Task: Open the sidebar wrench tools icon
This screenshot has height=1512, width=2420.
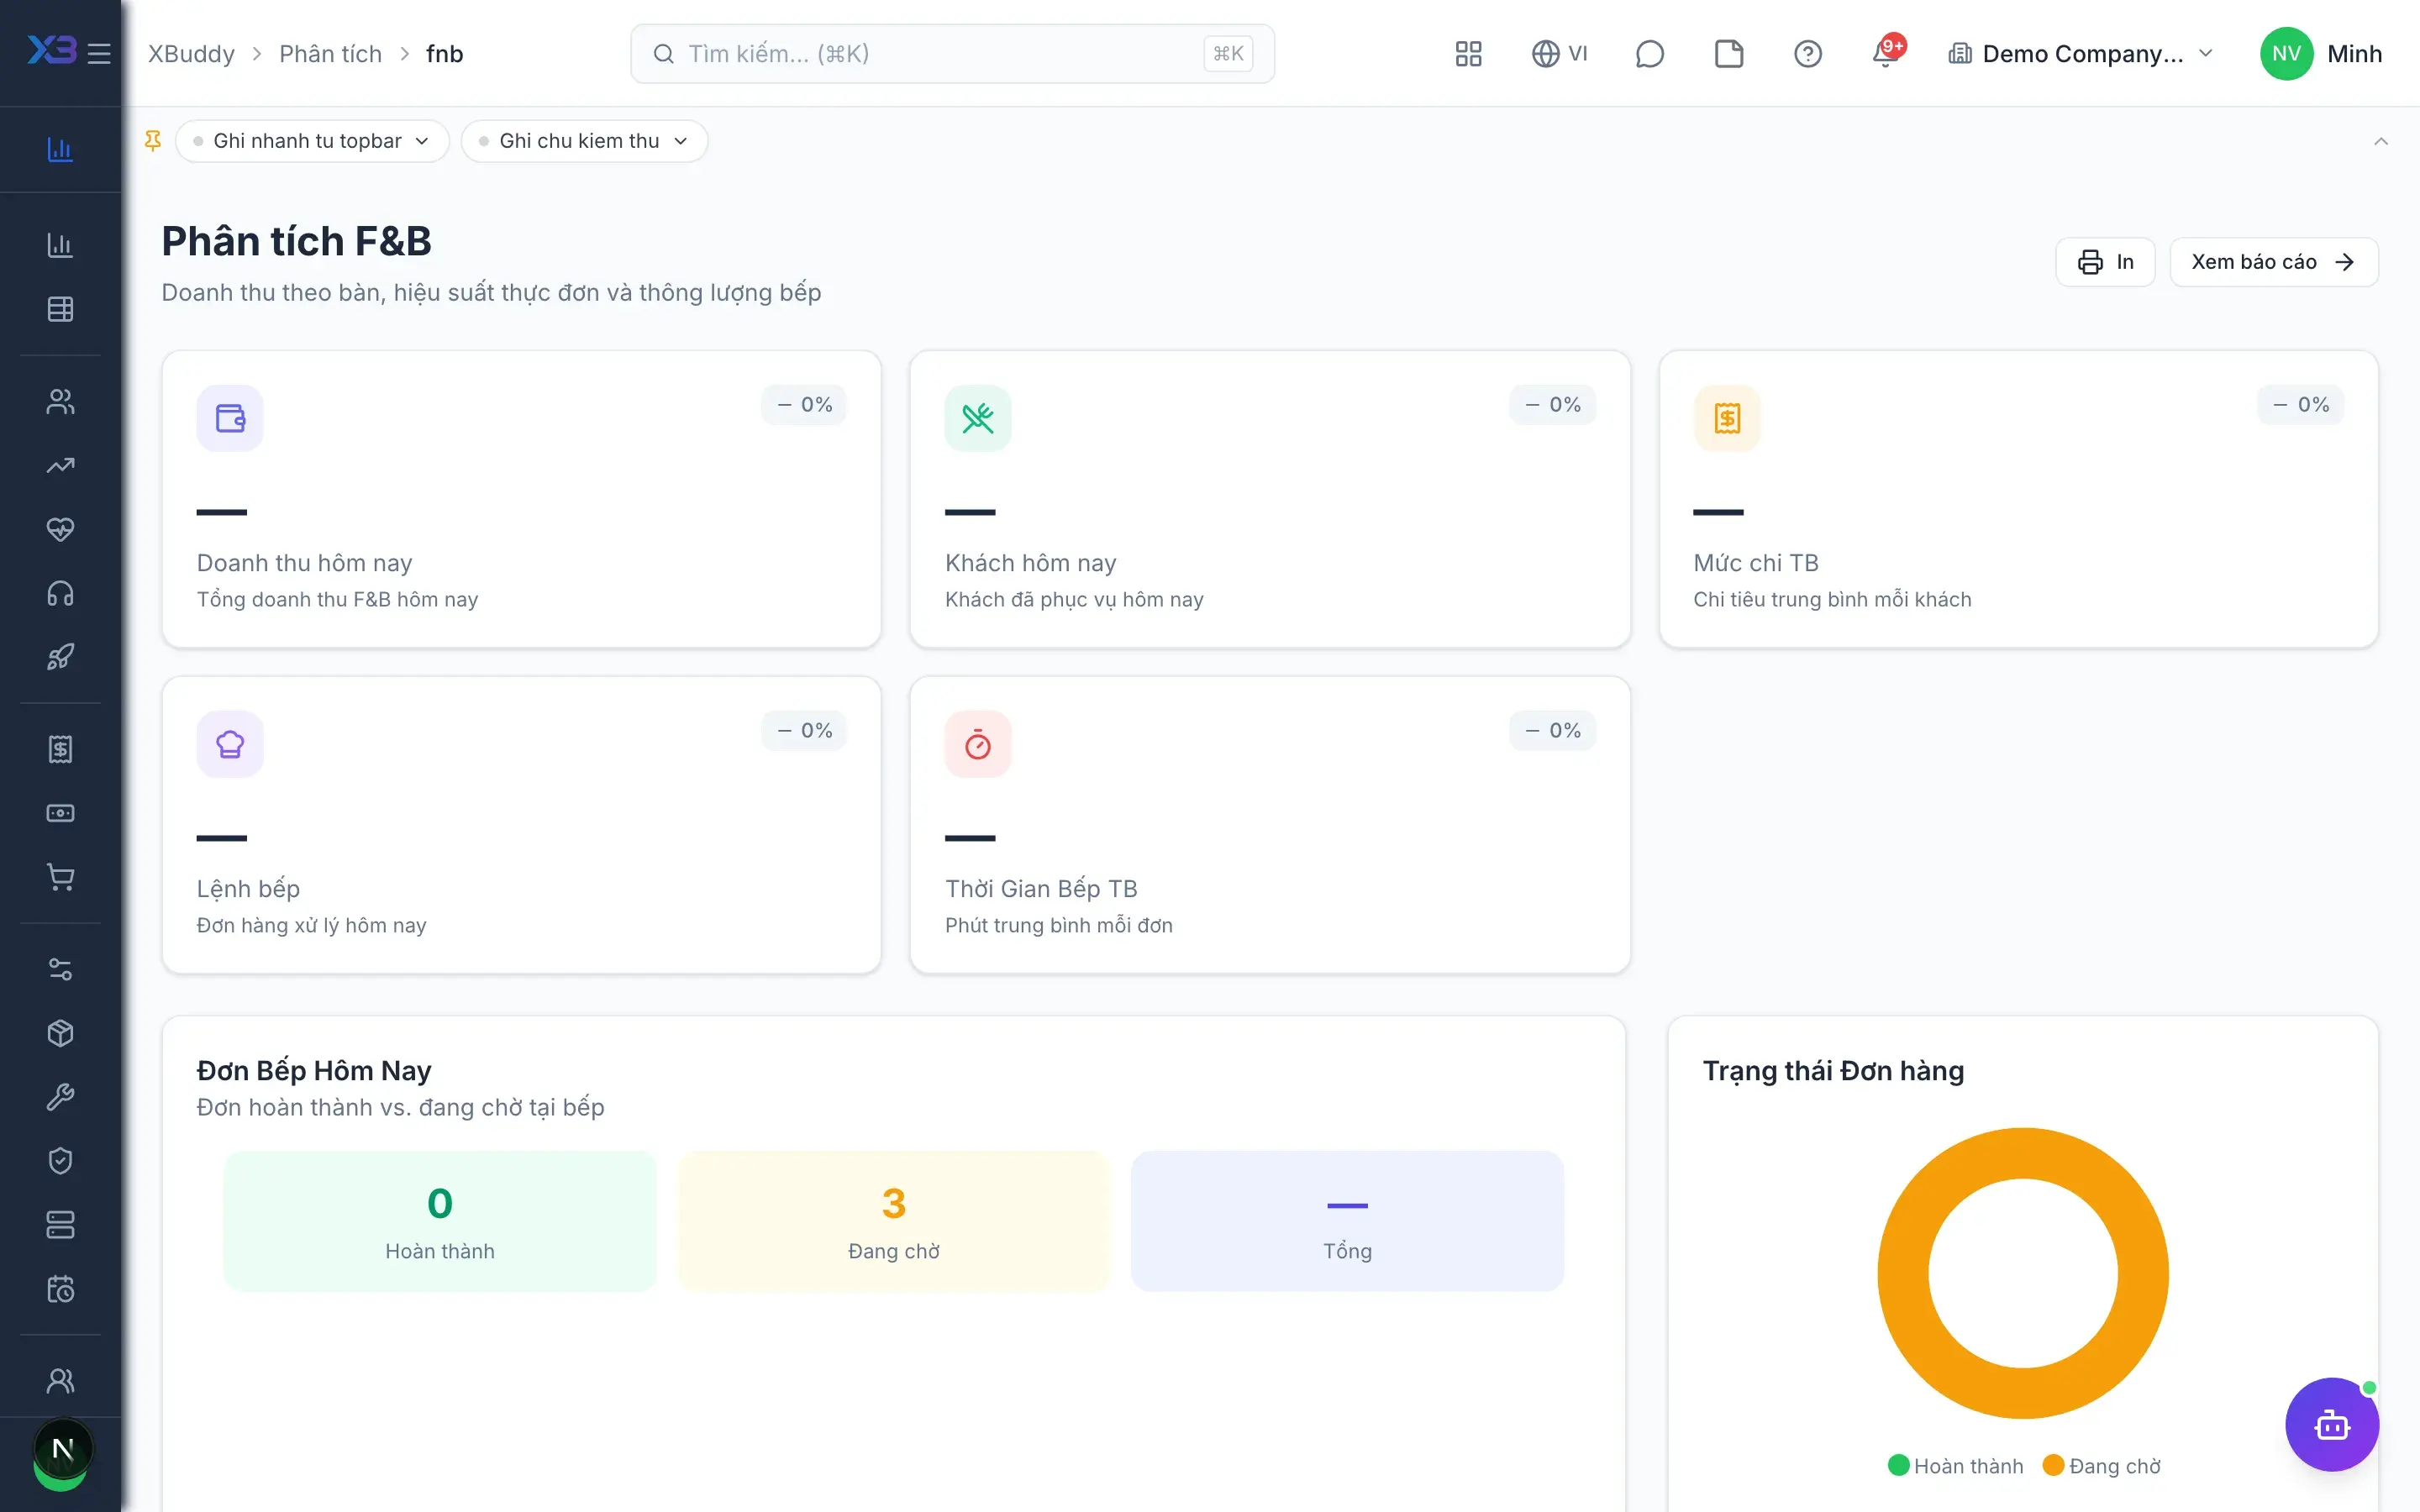Action: [x=60, y=1097]
